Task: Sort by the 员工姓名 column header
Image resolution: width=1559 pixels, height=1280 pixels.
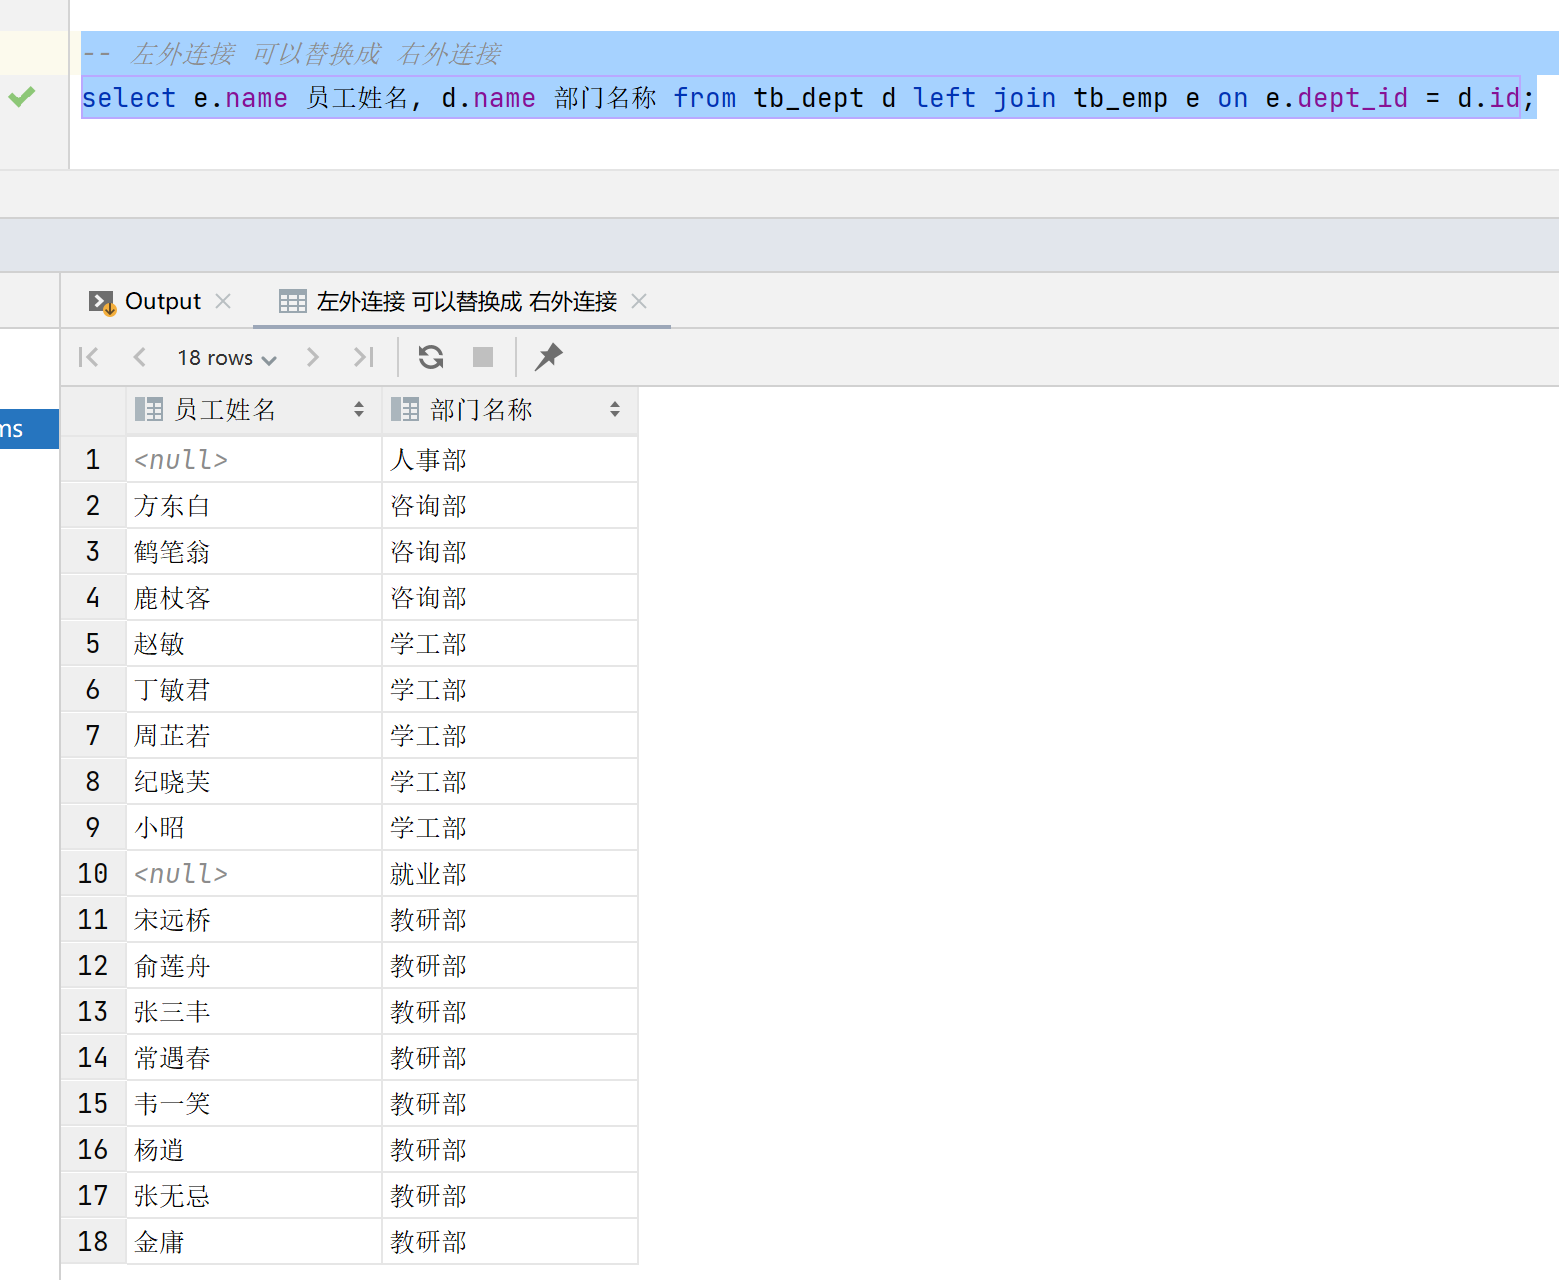Action: [254, 410]
